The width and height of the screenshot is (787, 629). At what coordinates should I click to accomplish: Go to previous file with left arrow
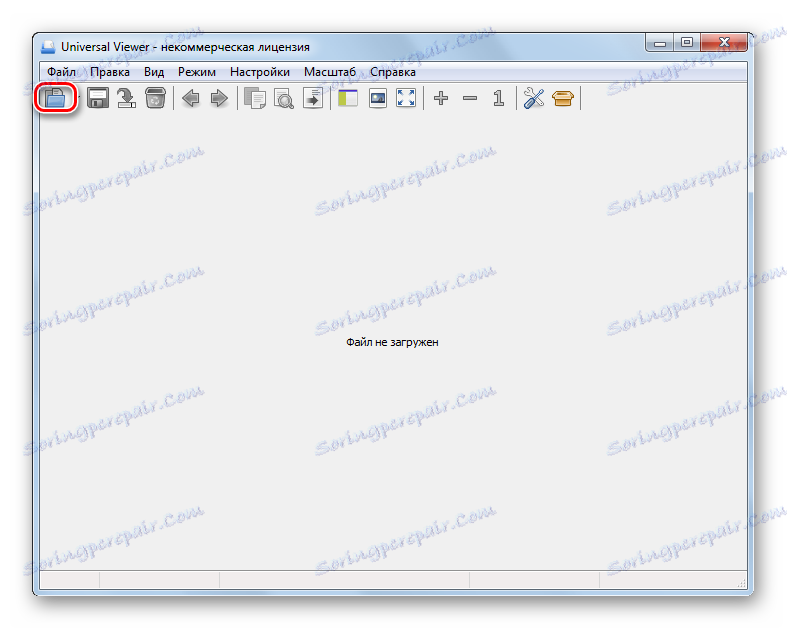click(x=191, y=98)
